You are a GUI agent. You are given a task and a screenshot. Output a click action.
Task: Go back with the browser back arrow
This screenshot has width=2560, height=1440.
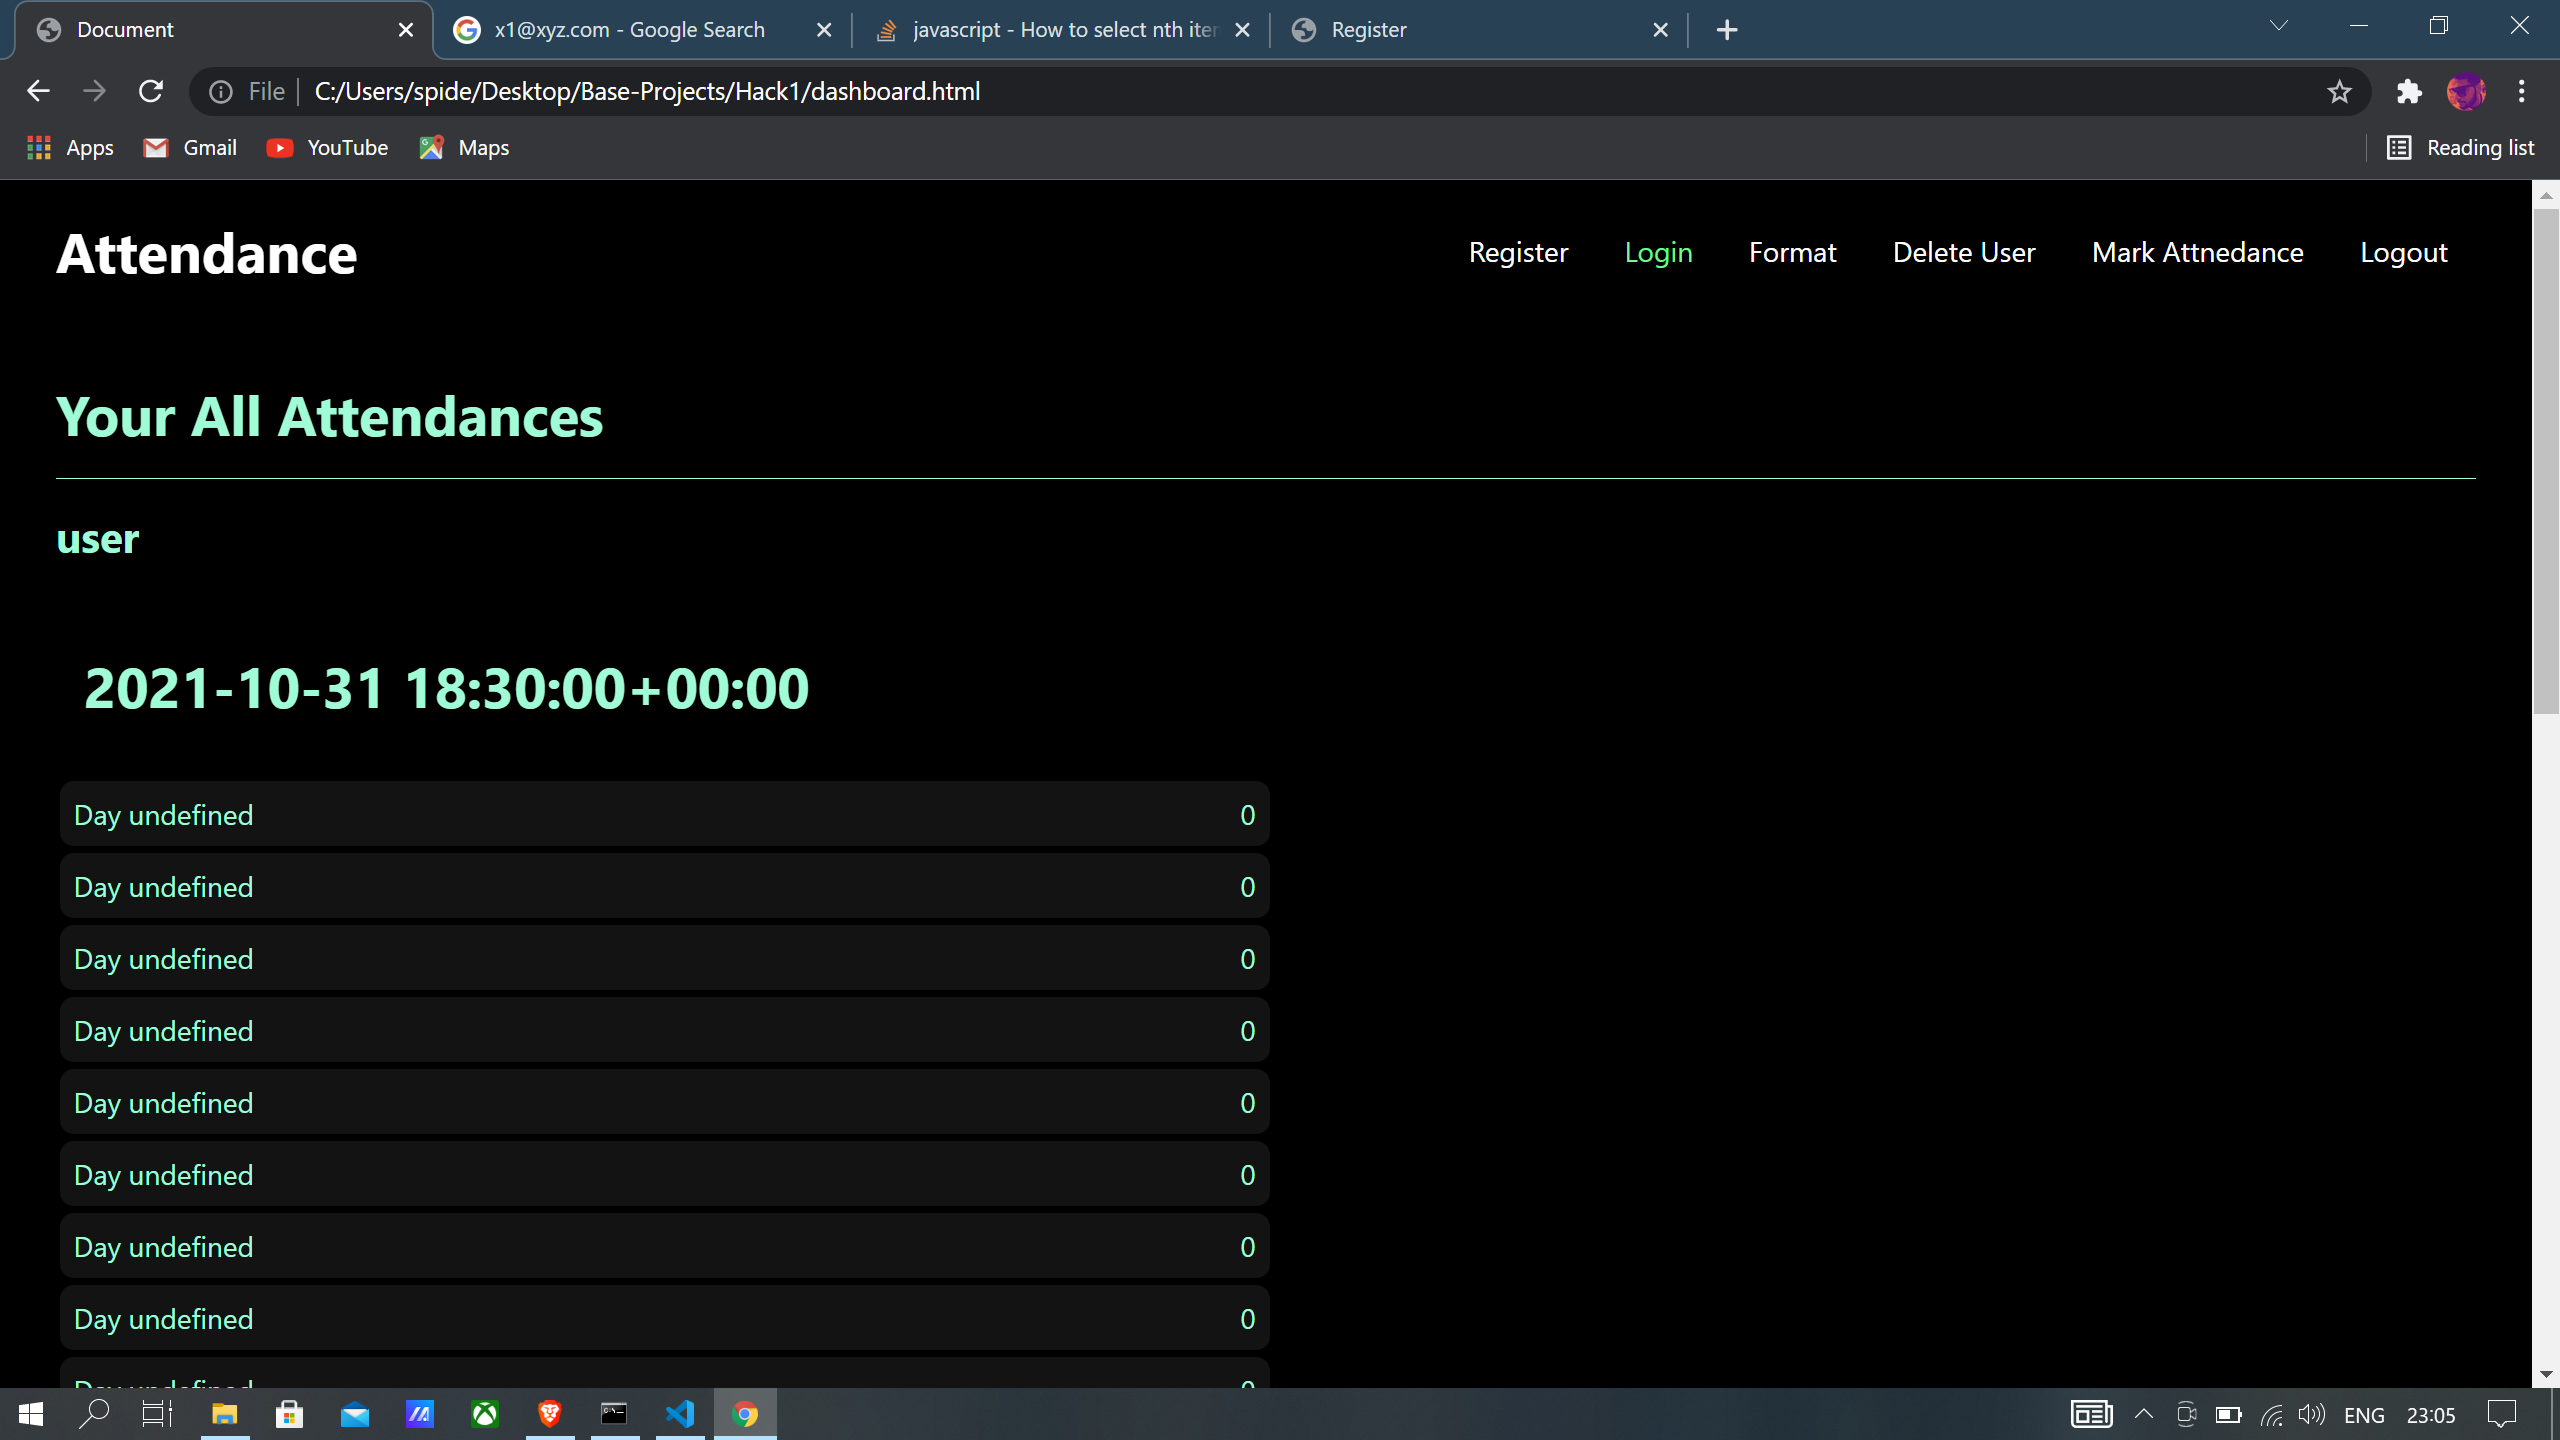38,92
